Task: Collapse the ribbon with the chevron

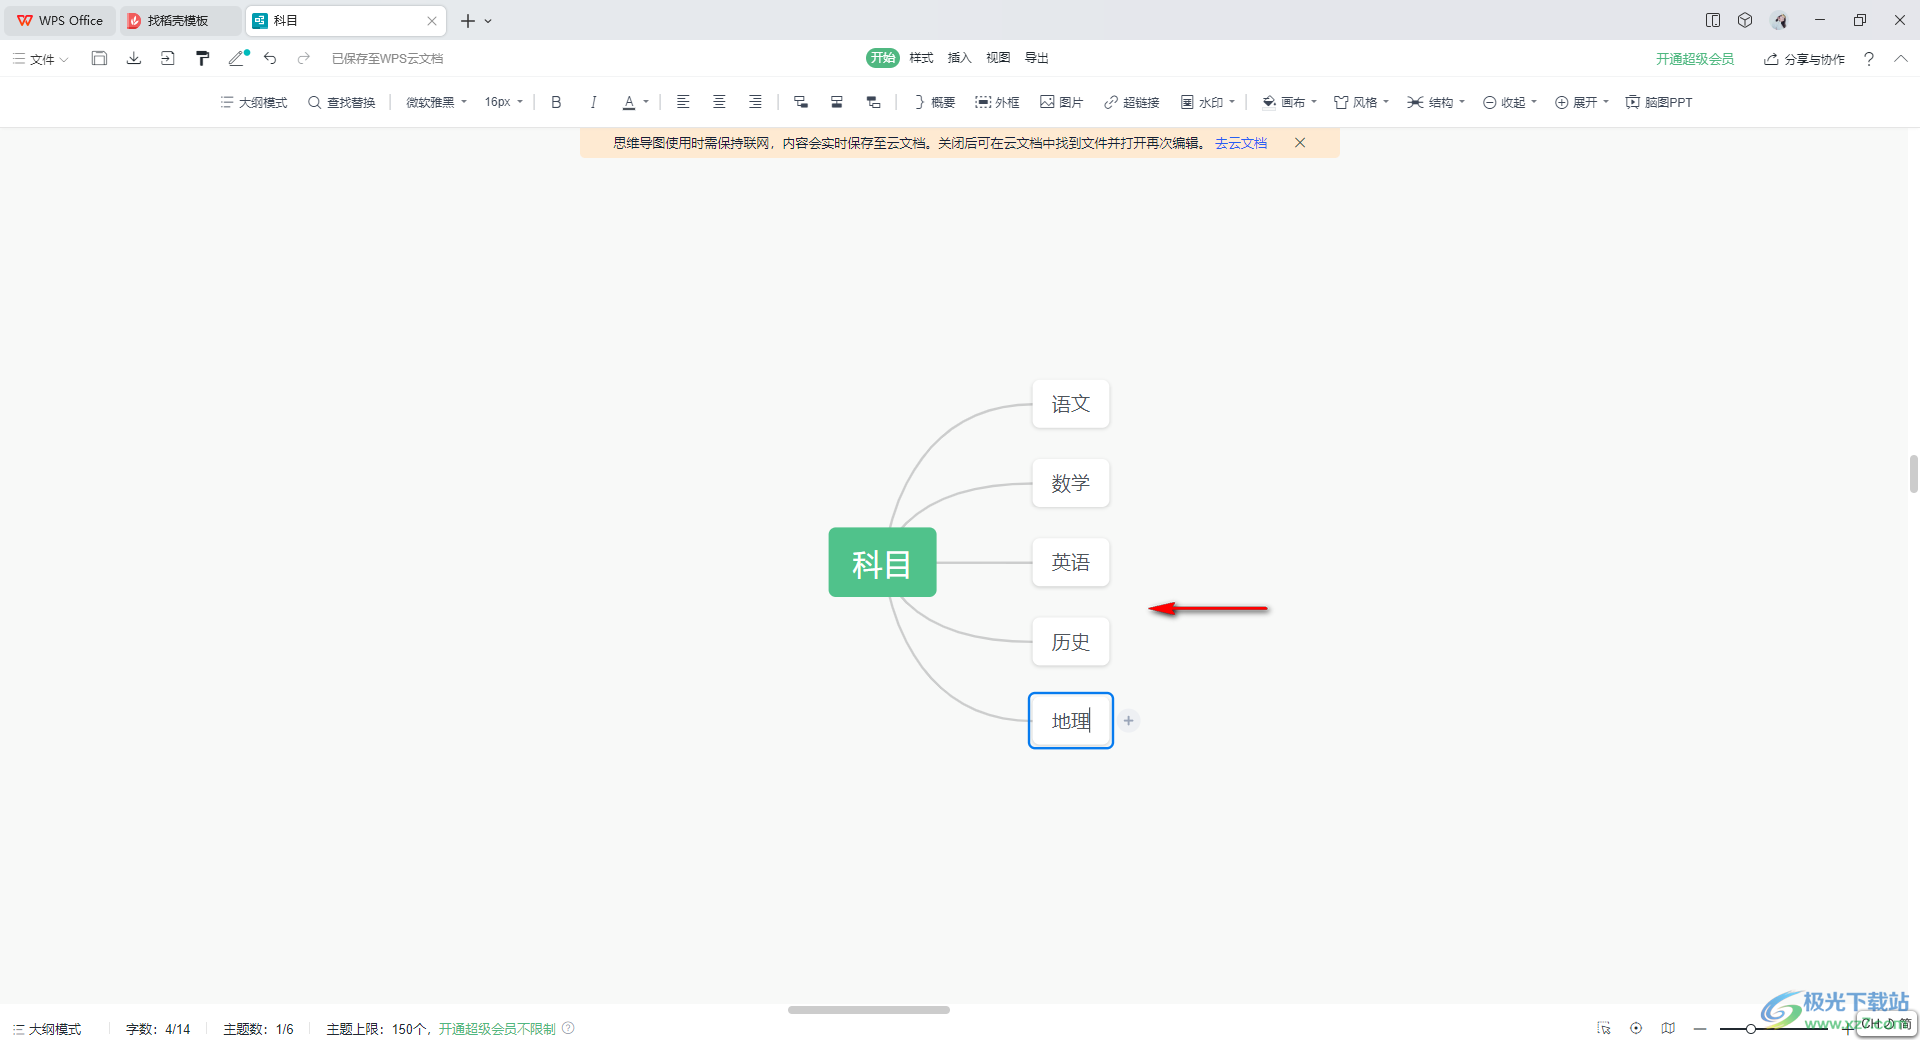Action: [1901, 59]
